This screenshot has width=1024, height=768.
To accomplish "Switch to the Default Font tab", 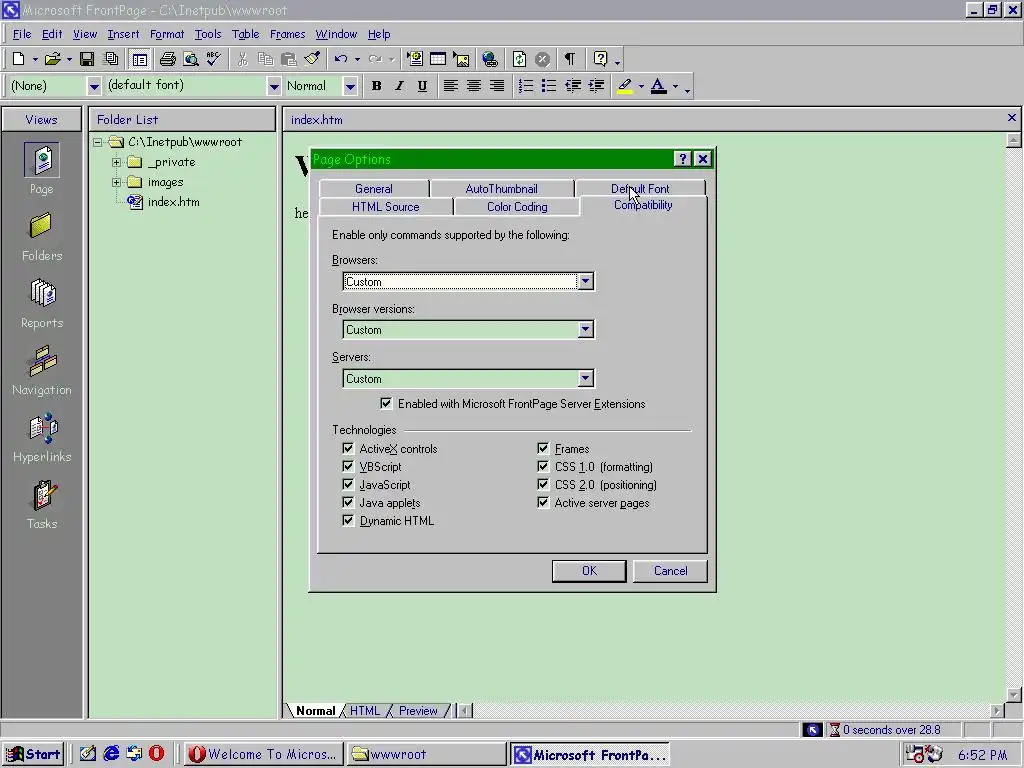I will pos(640,189).
